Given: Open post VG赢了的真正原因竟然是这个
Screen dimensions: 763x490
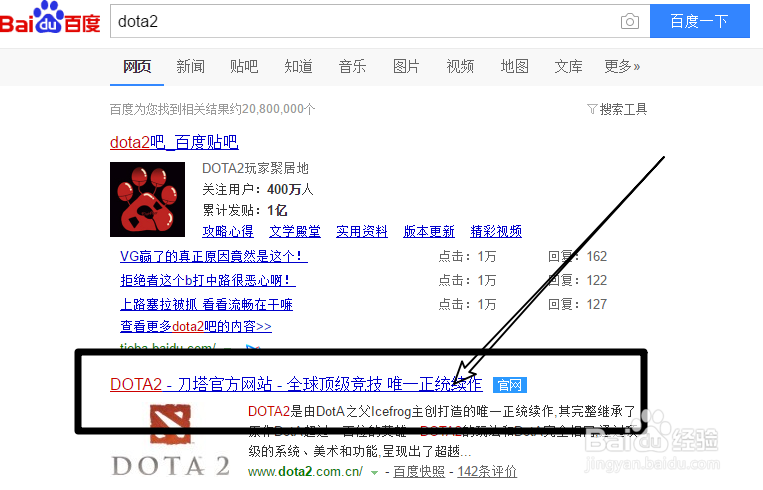Looking at the screenshot, I should pyautogui.click(x=214, y=256).
